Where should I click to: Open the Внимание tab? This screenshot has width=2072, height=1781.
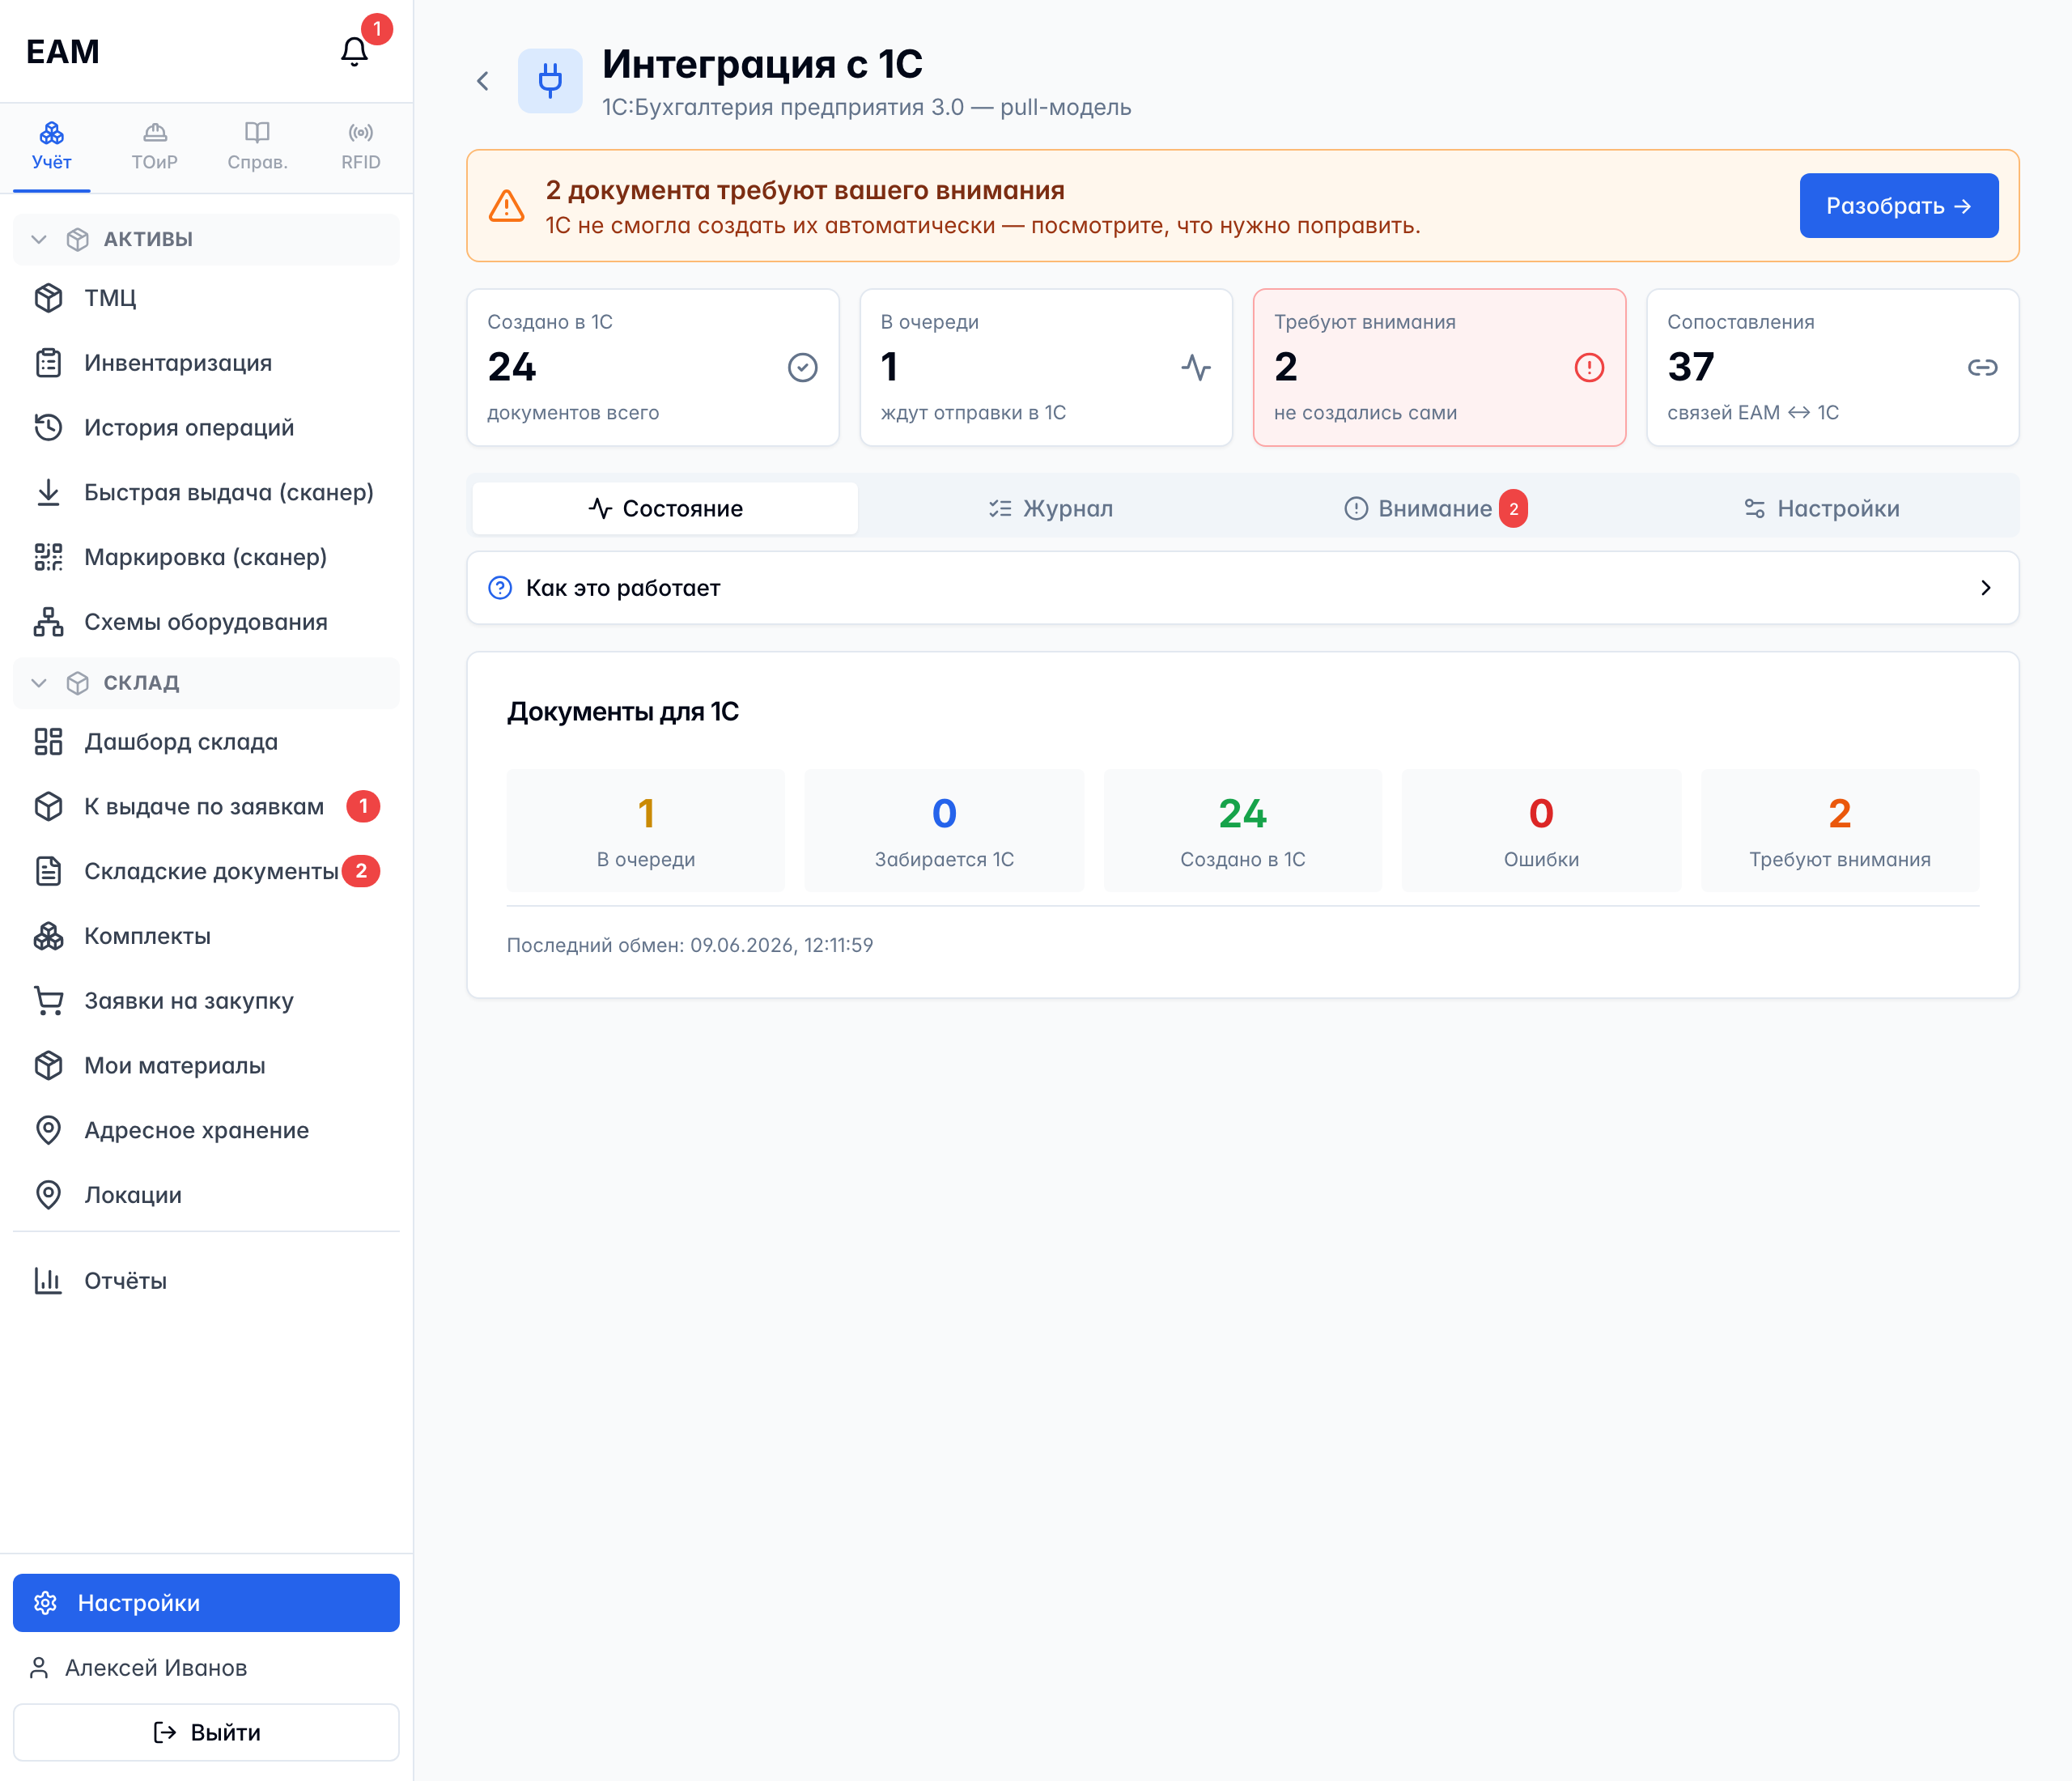(1436, 509)
